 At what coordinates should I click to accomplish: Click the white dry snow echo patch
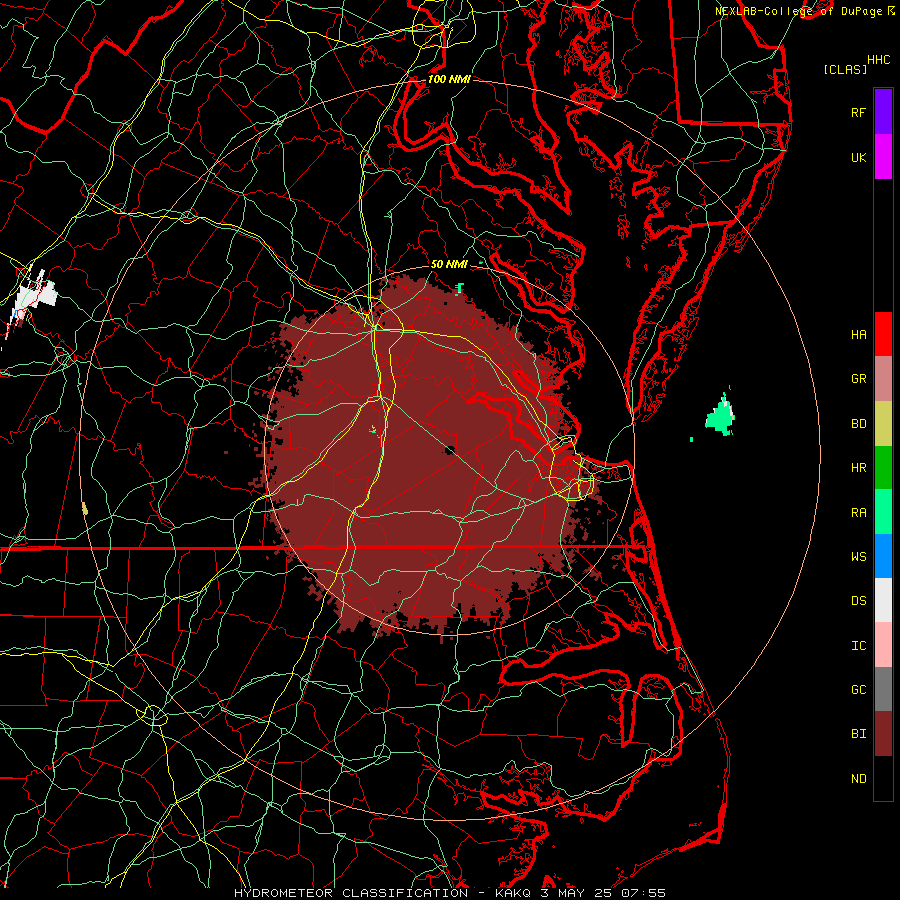pyautogui.click(x=37, y=294)
